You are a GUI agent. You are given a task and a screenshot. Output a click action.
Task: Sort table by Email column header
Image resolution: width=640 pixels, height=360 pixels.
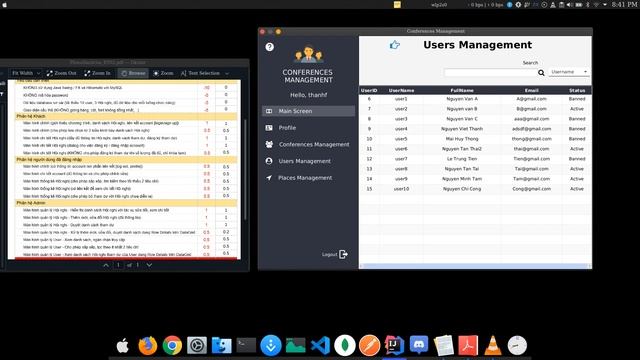531,90
